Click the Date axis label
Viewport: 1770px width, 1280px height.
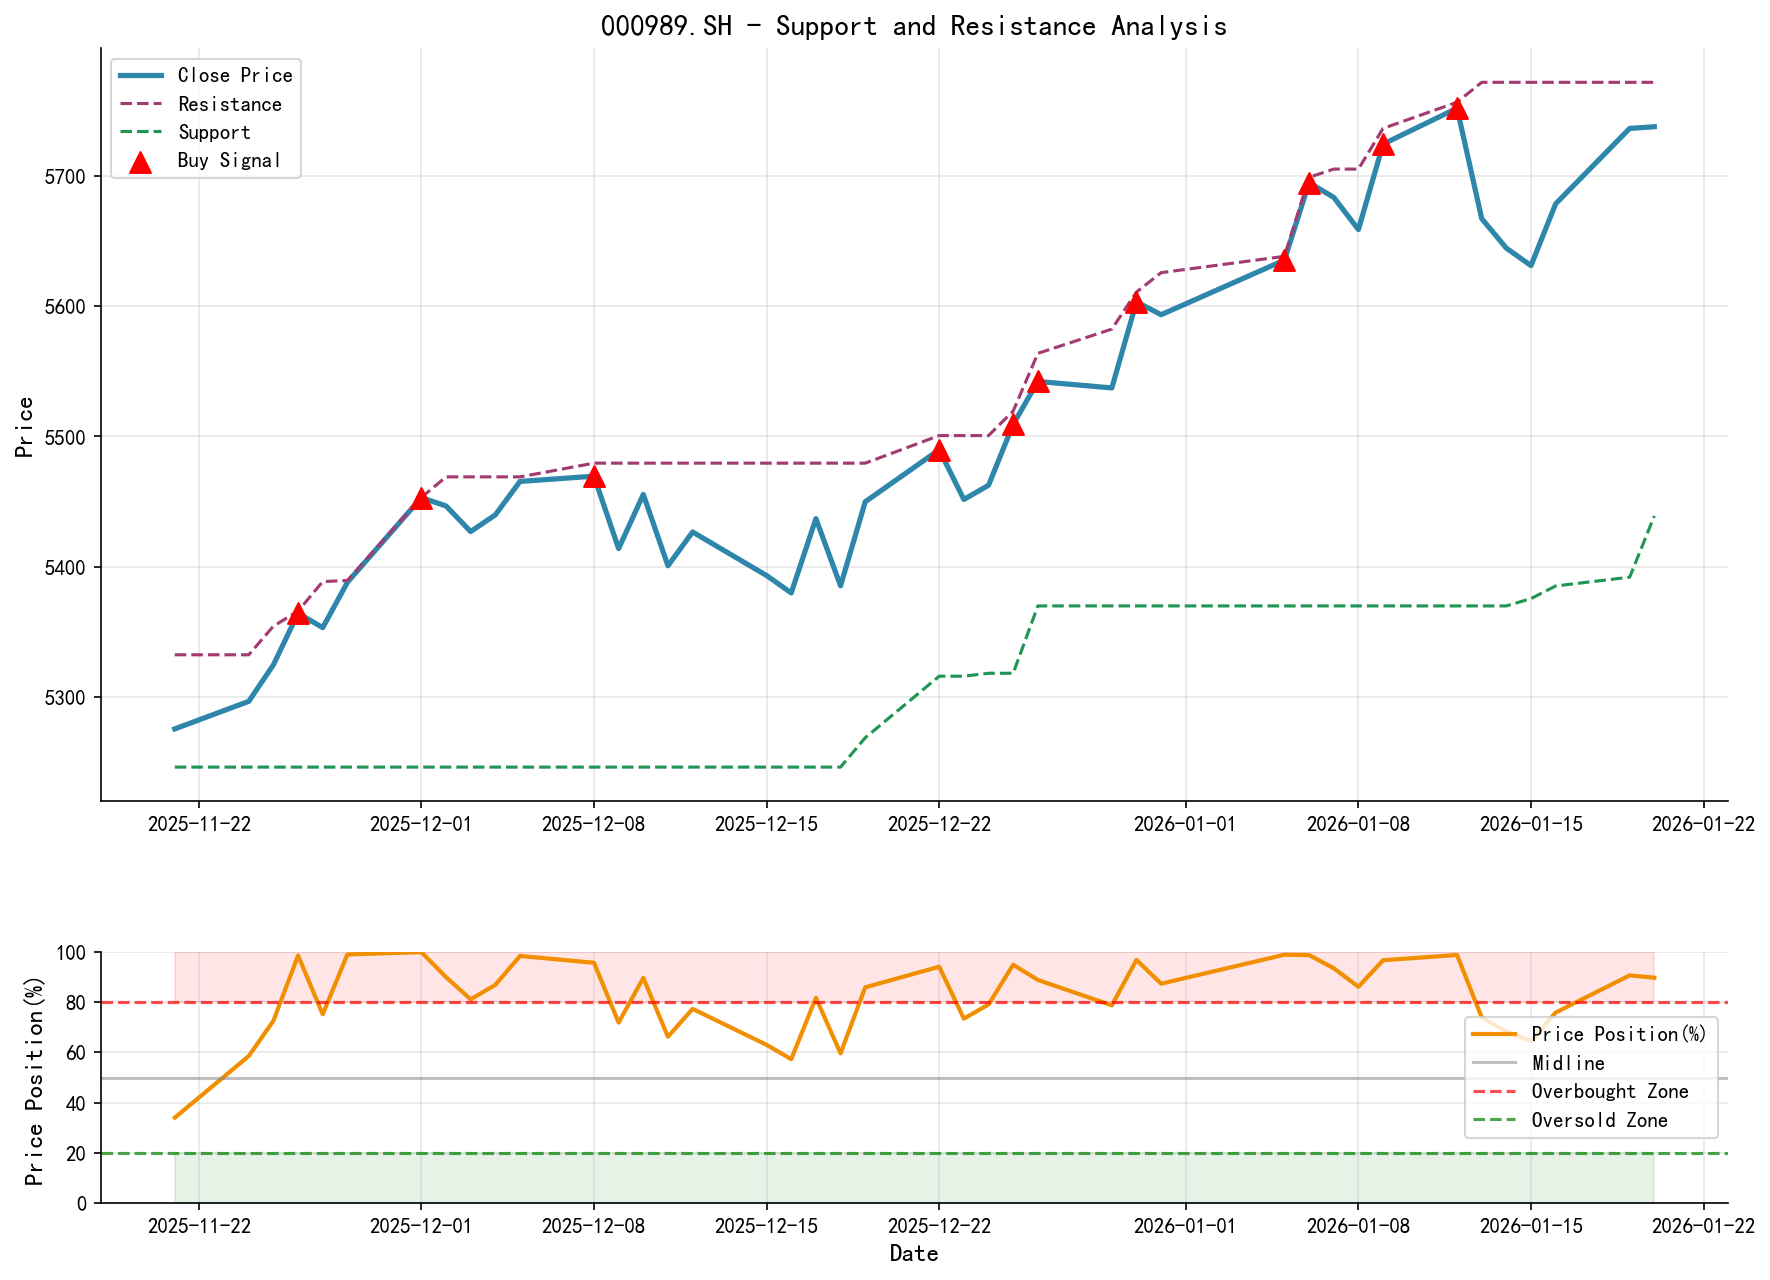[x=914, y=1253]
